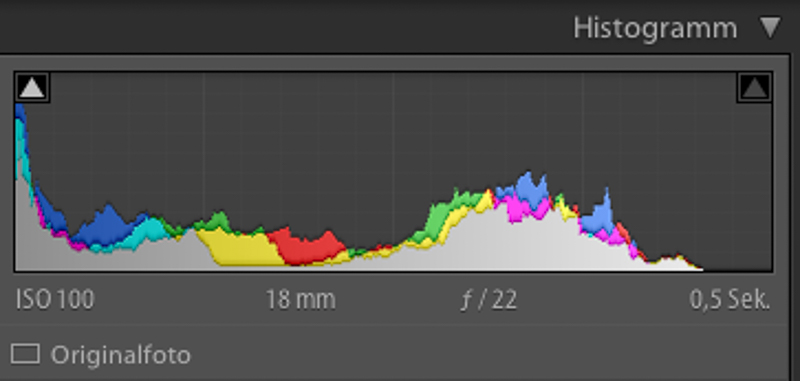Click the histogram graph area
Viewport: 800px width, 381px height.
pyautogui.click(x=393, y=172)
